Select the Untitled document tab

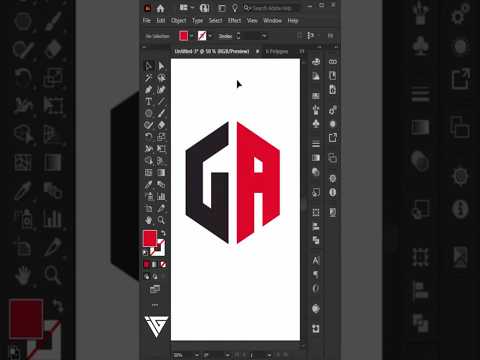(212, 51)
